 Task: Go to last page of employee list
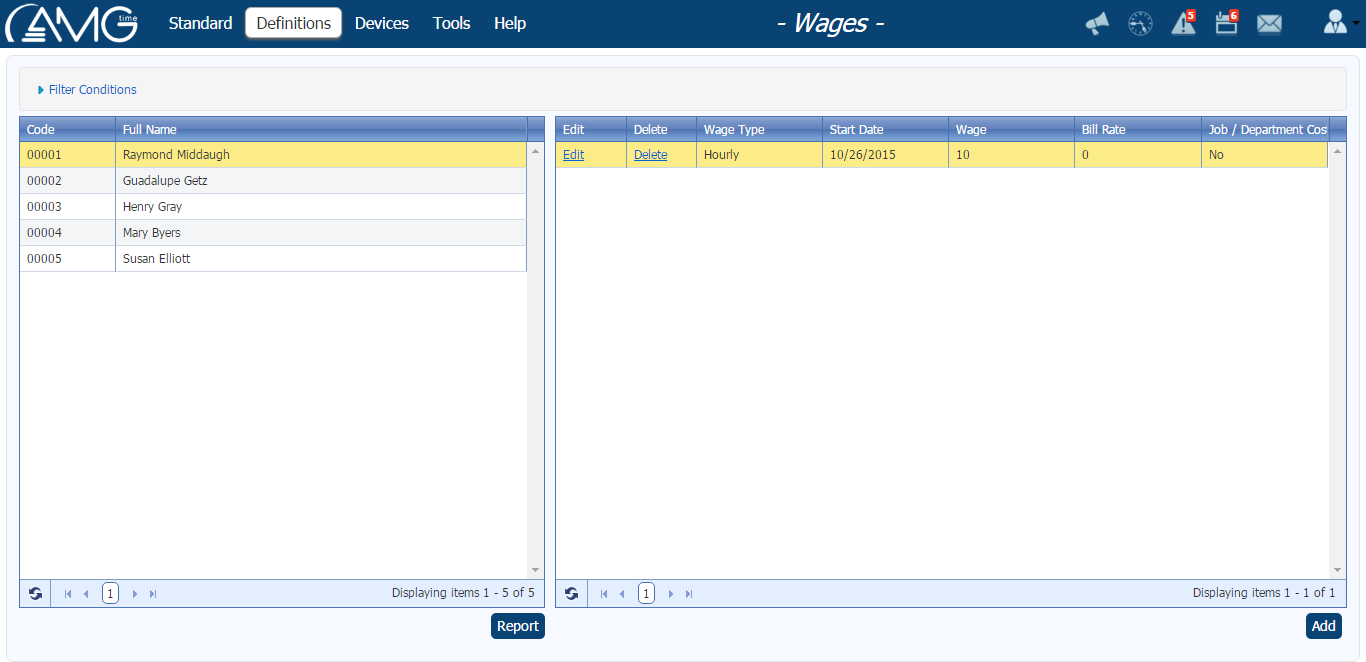tap(153, 594)
